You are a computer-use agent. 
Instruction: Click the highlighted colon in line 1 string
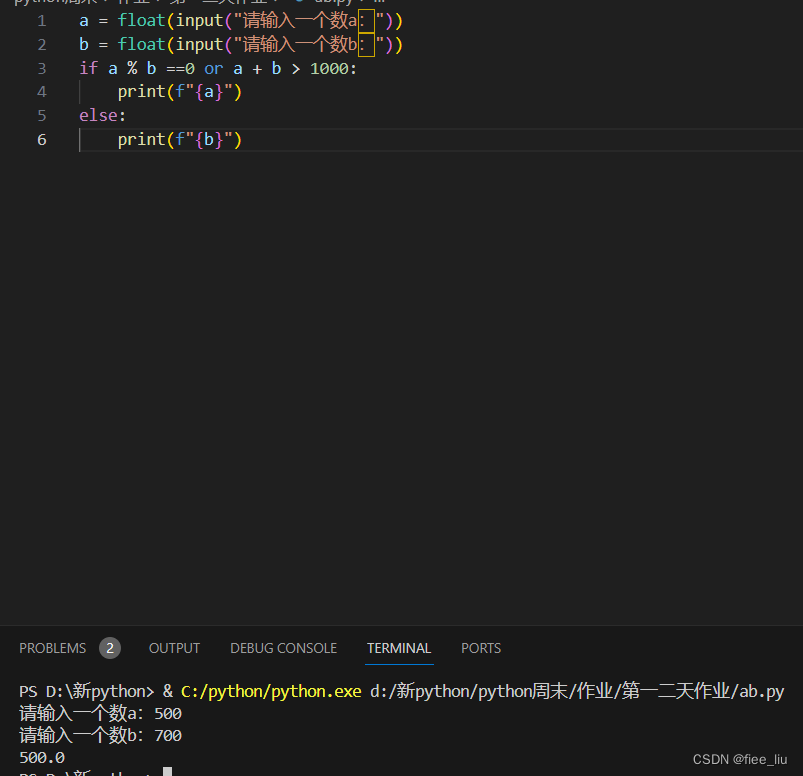click(x=366, y=21)
